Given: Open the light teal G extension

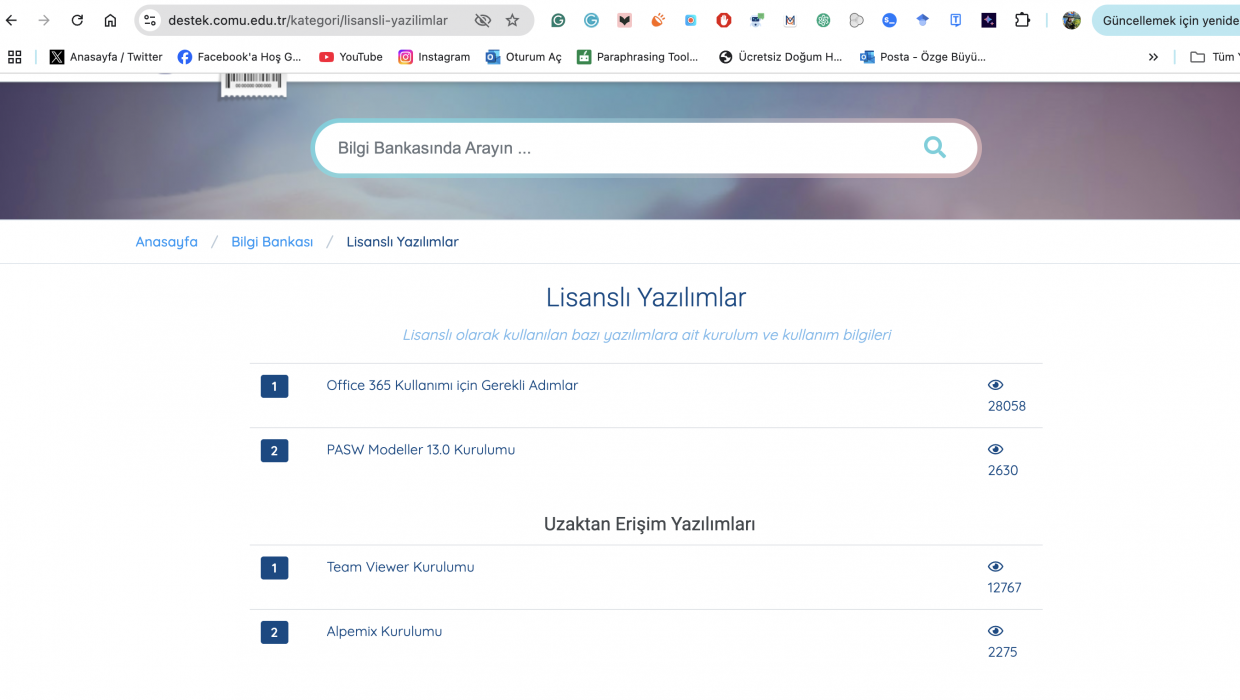Looking at the screenshot, I should pyautogui.click(x=591, y=20).
